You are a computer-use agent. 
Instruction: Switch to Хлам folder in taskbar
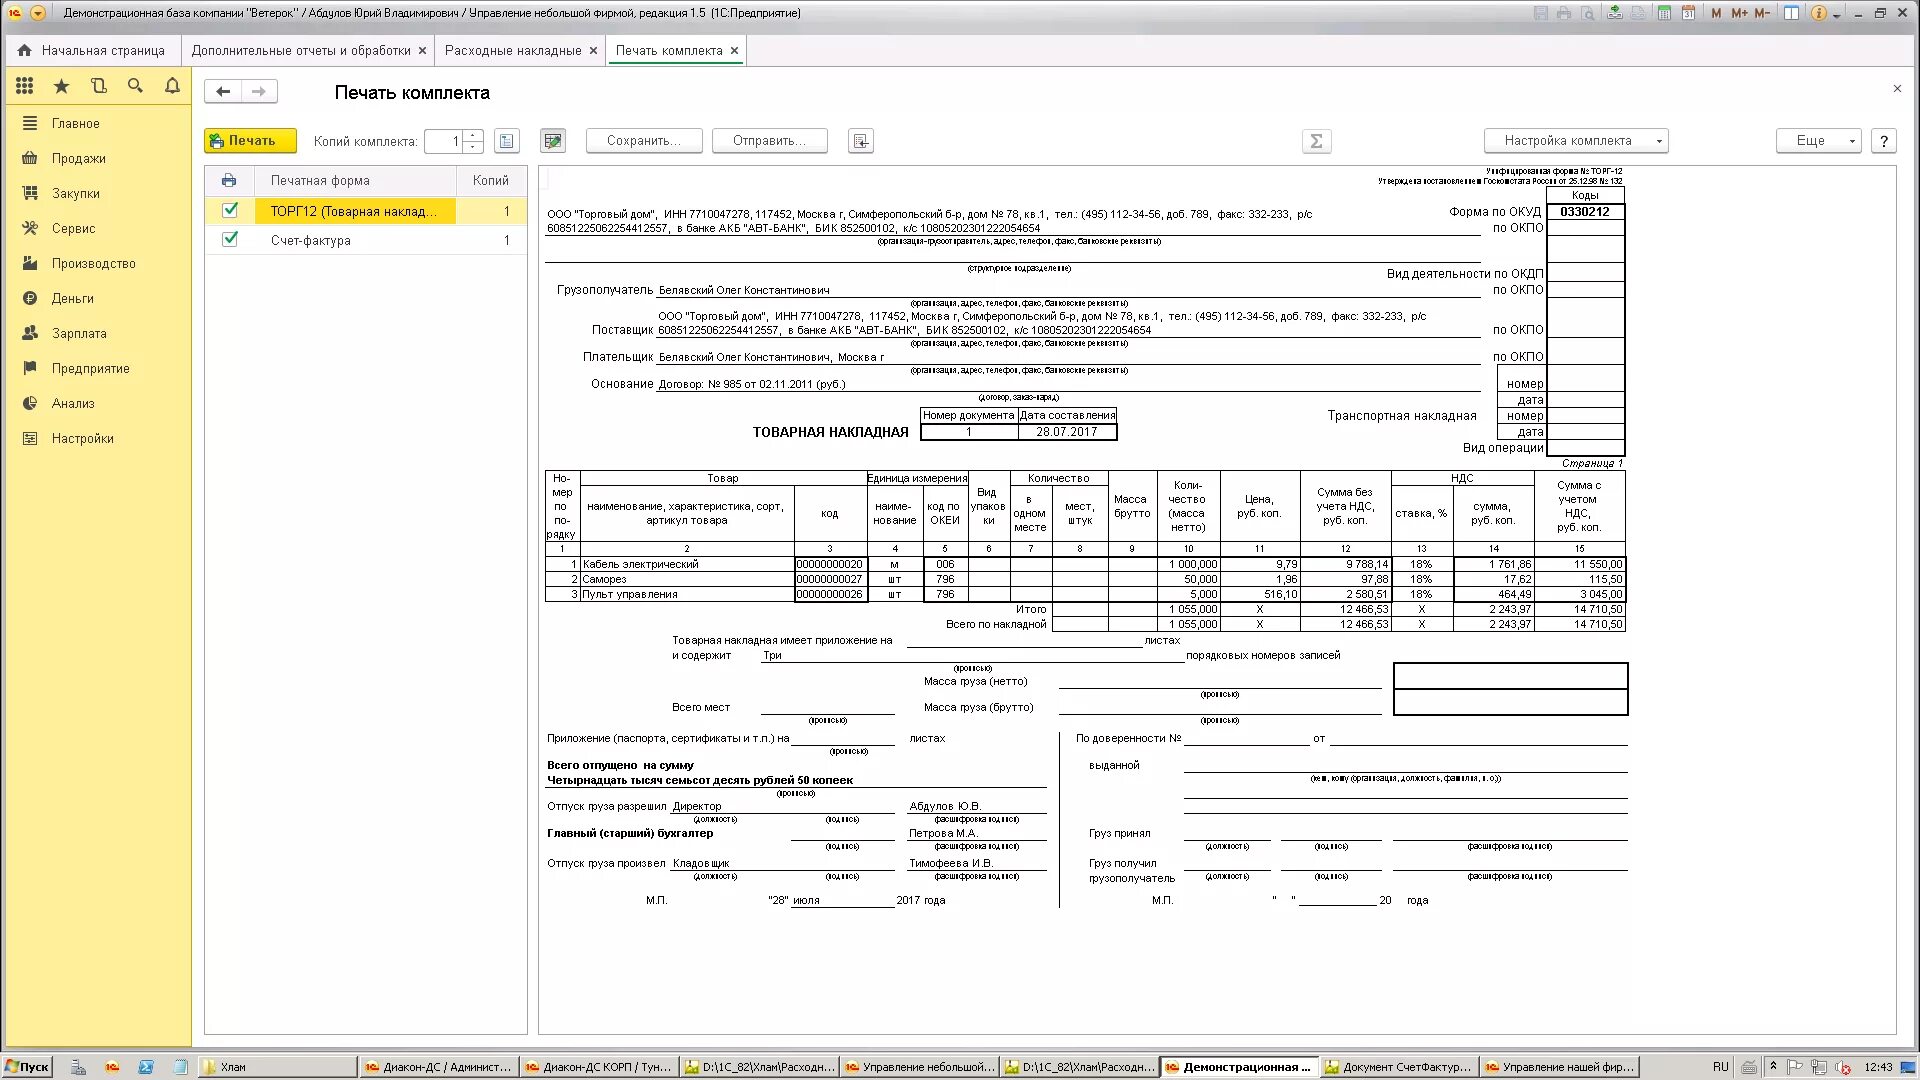click(277, 1067)
